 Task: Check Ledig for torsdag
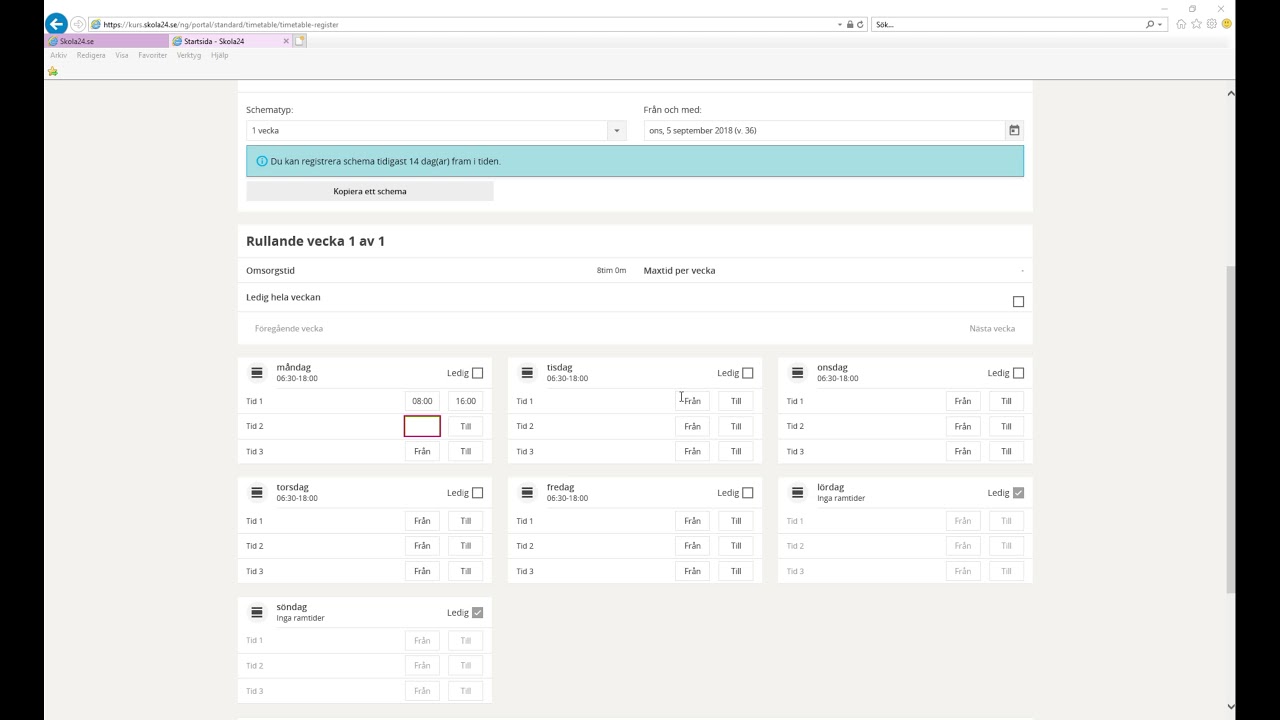click(x=477, y=493)
